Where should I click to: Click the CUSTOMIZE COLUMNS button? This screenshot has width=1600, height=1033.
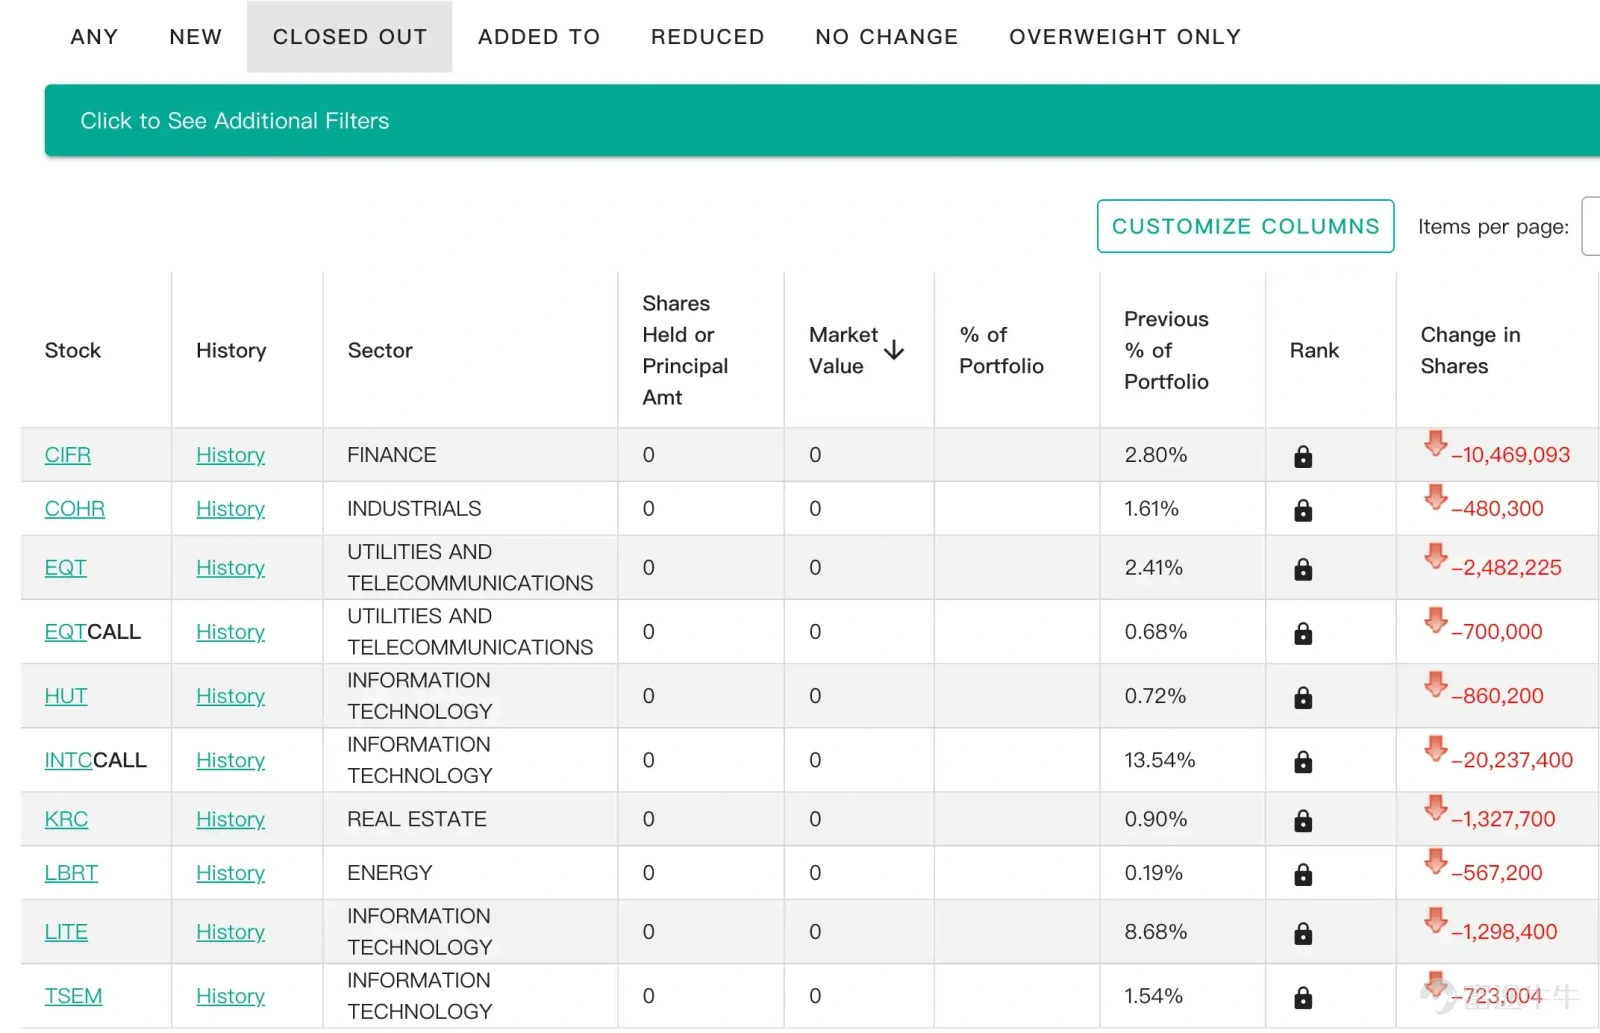coord(1245,226)
